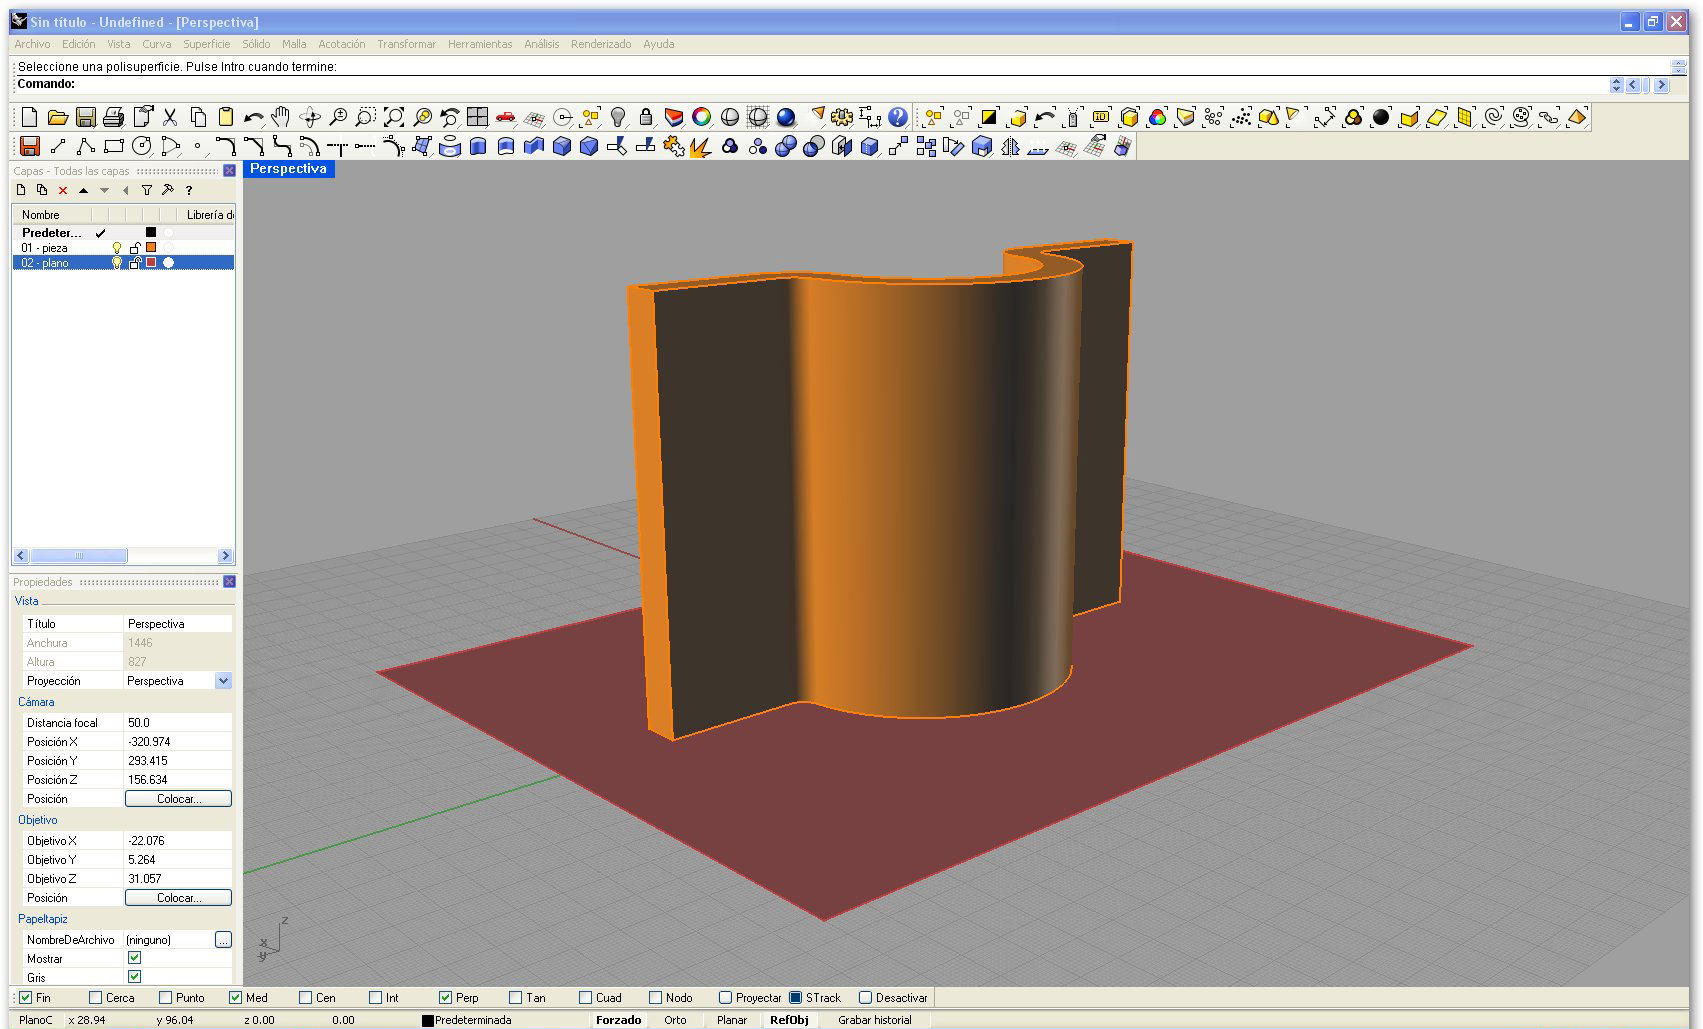This screenshot has height=1029, width=1703.
Task: Click the black sphere icon in right toolbar
Action: click(1381, 117)
